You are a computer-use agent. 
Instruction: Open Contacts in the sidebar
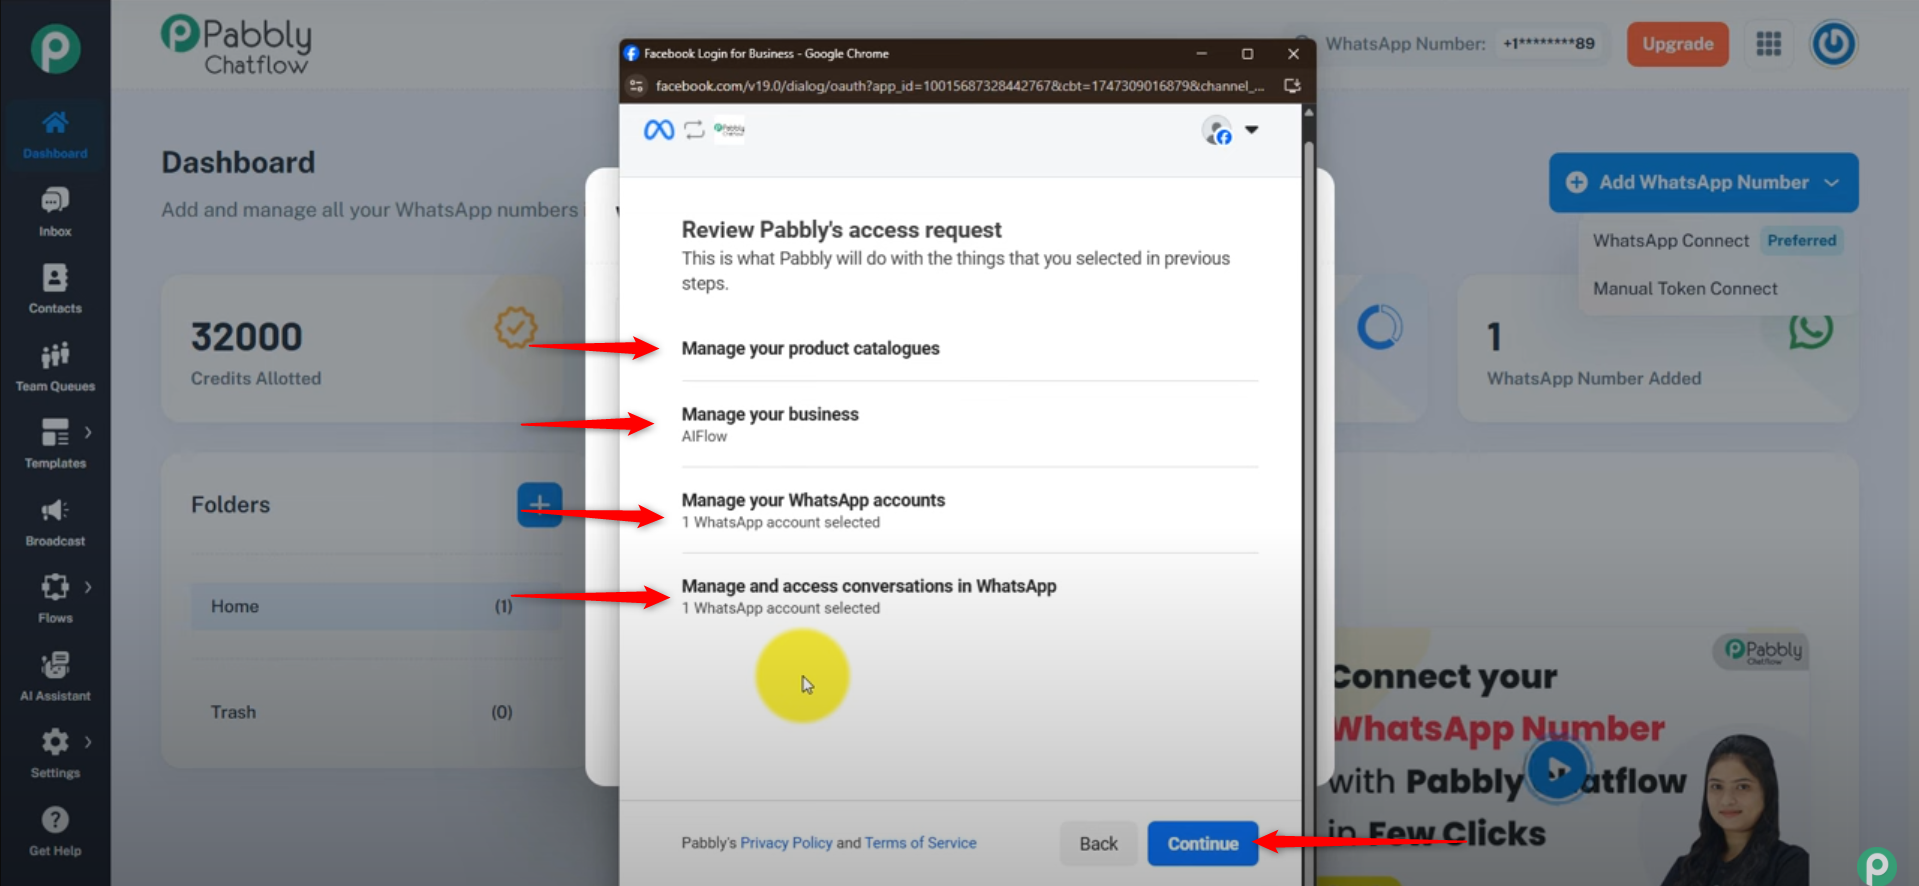pos(55,289)
